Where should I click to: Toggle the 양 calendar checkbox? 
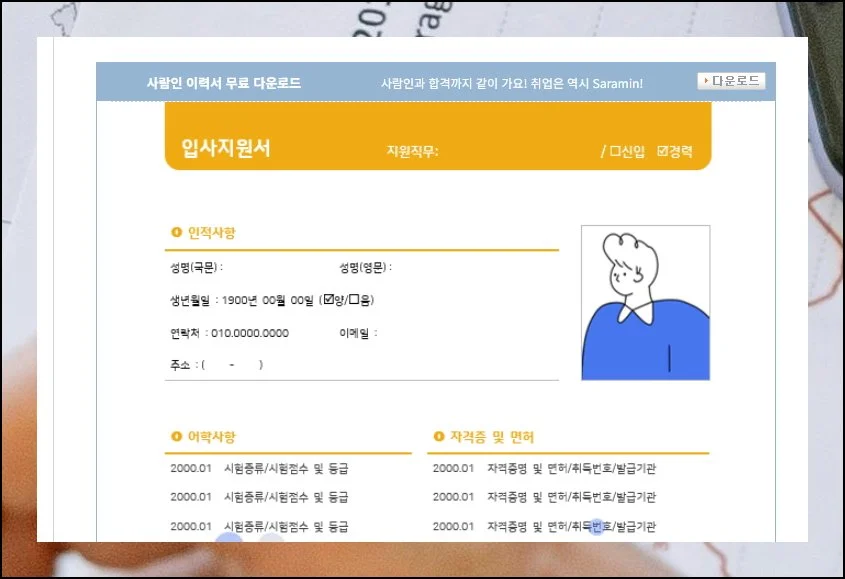pyautogui.click(x=329, y=300)
